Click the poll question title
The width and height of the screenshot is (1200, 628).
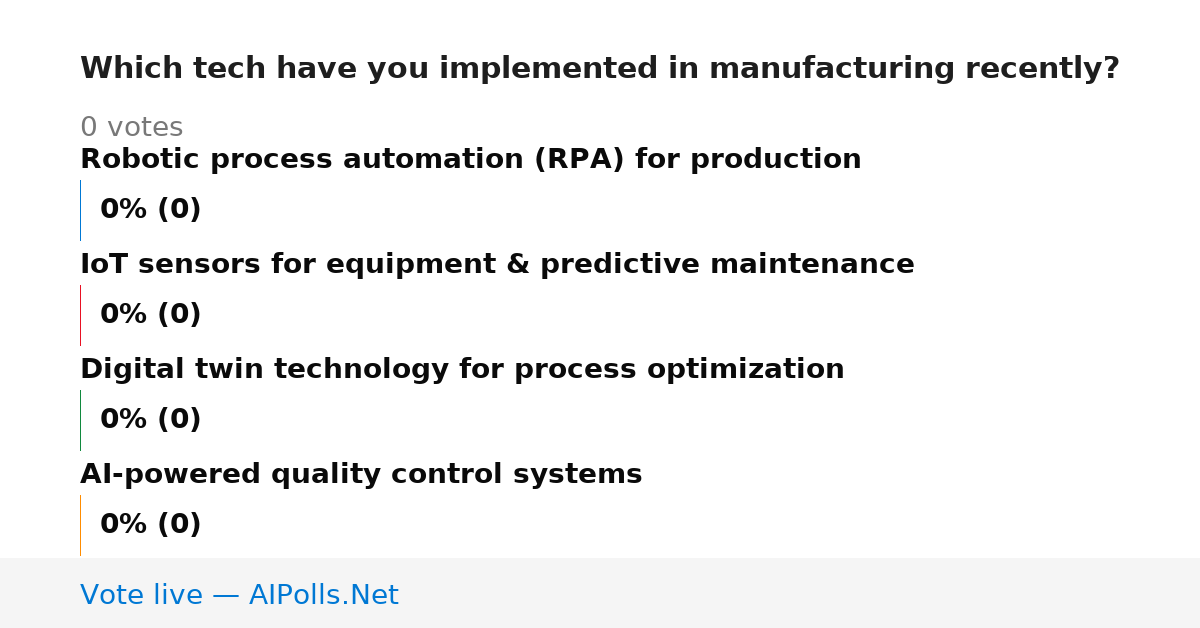click(x=600, y=69)
